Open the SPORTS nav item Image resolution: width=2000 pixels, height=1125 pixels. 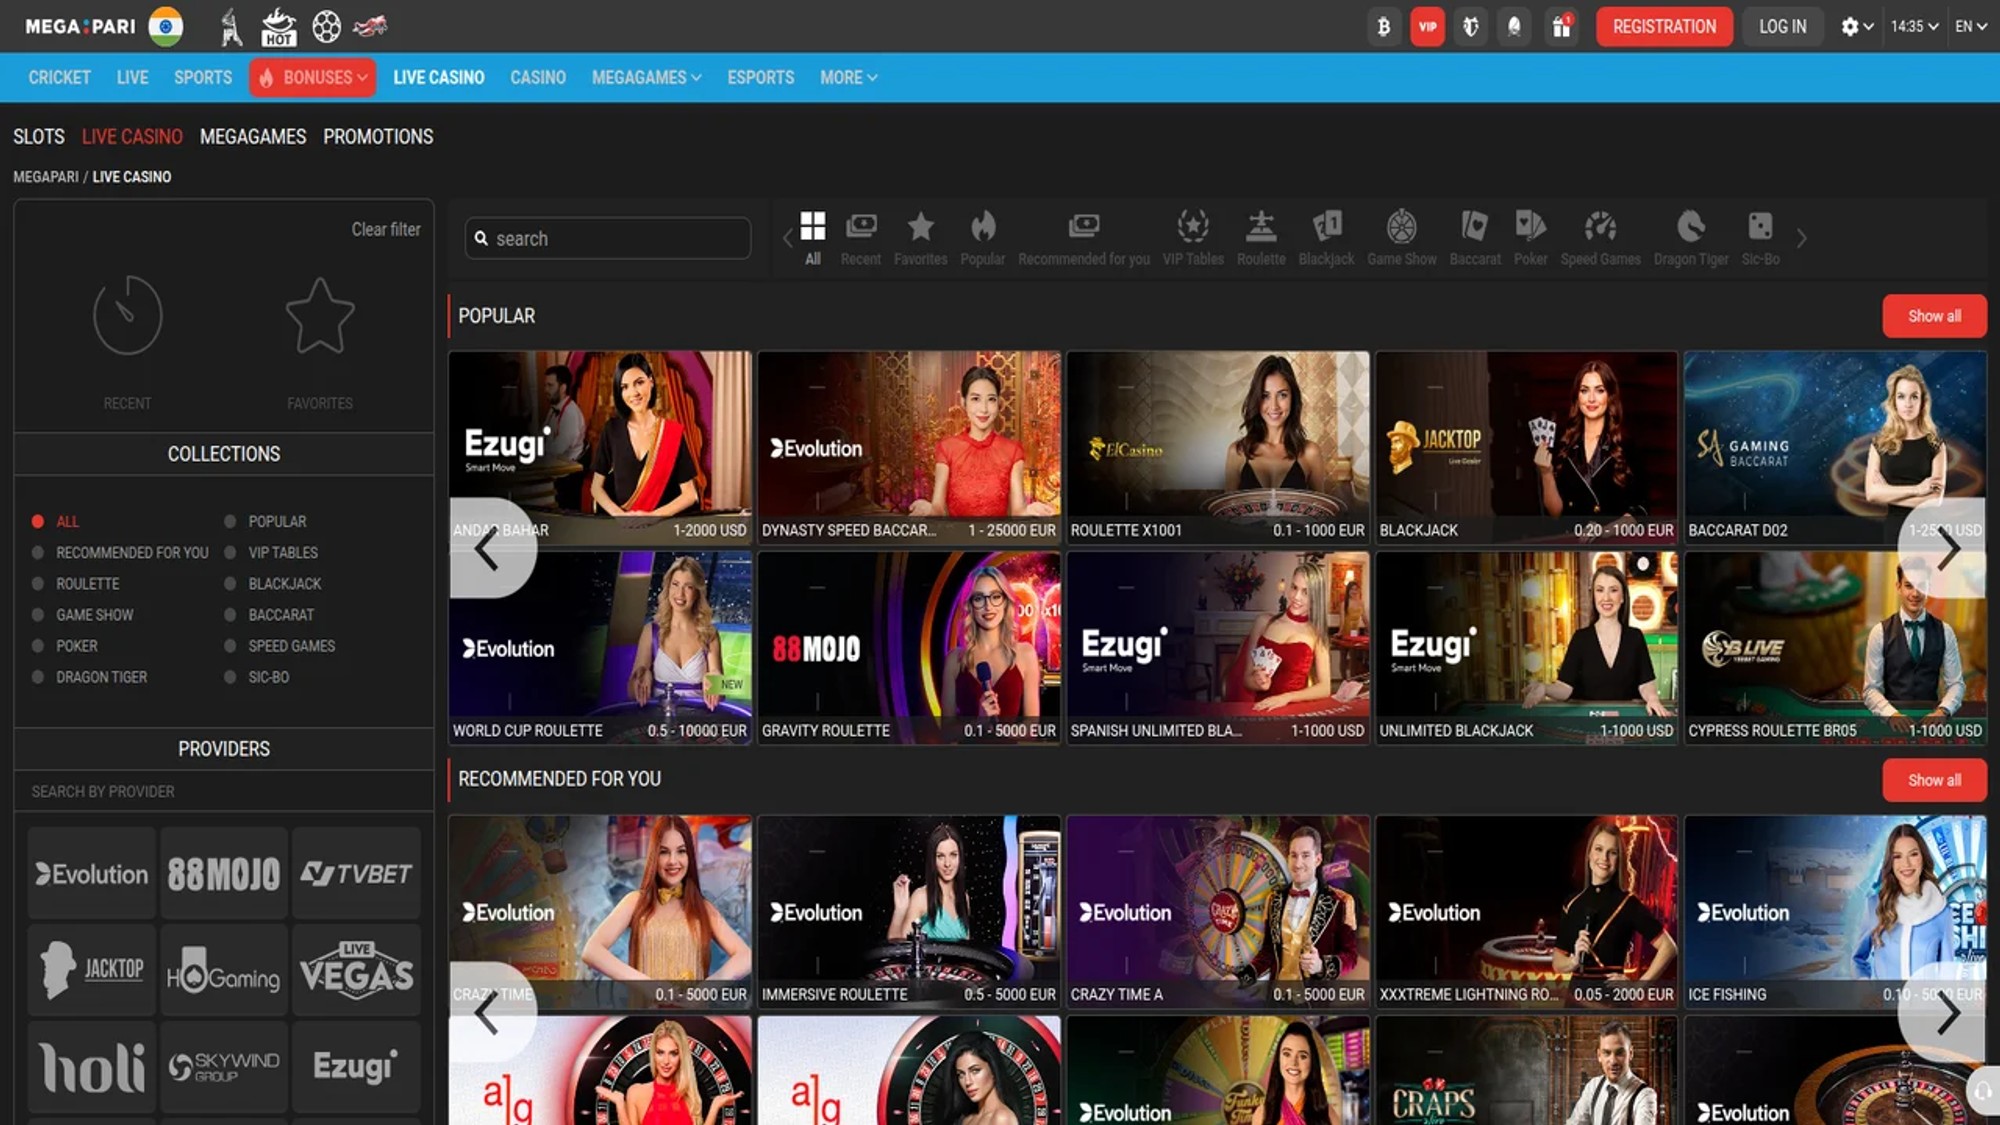point(203,77)
